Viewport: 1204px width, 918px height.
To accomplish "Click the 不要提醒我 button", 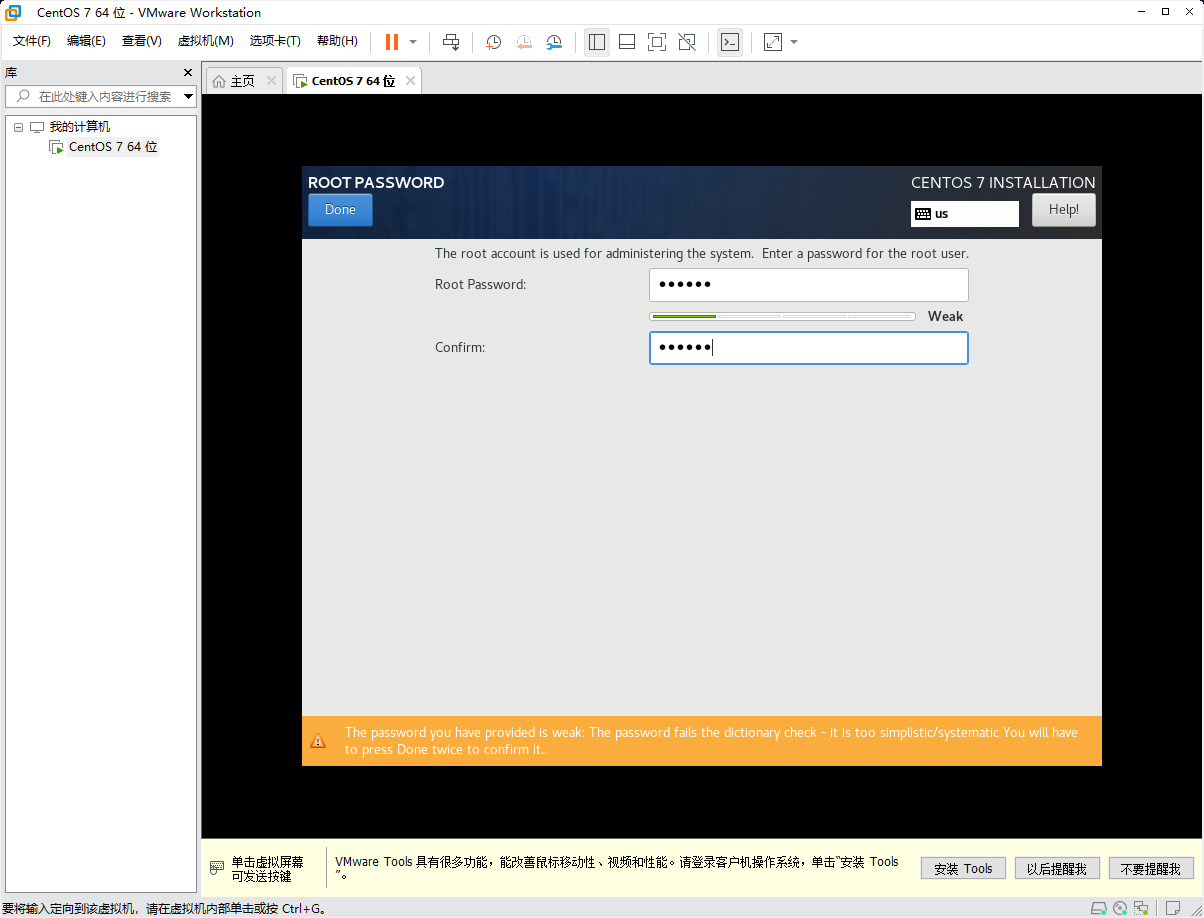I will tap(1151, 868).
